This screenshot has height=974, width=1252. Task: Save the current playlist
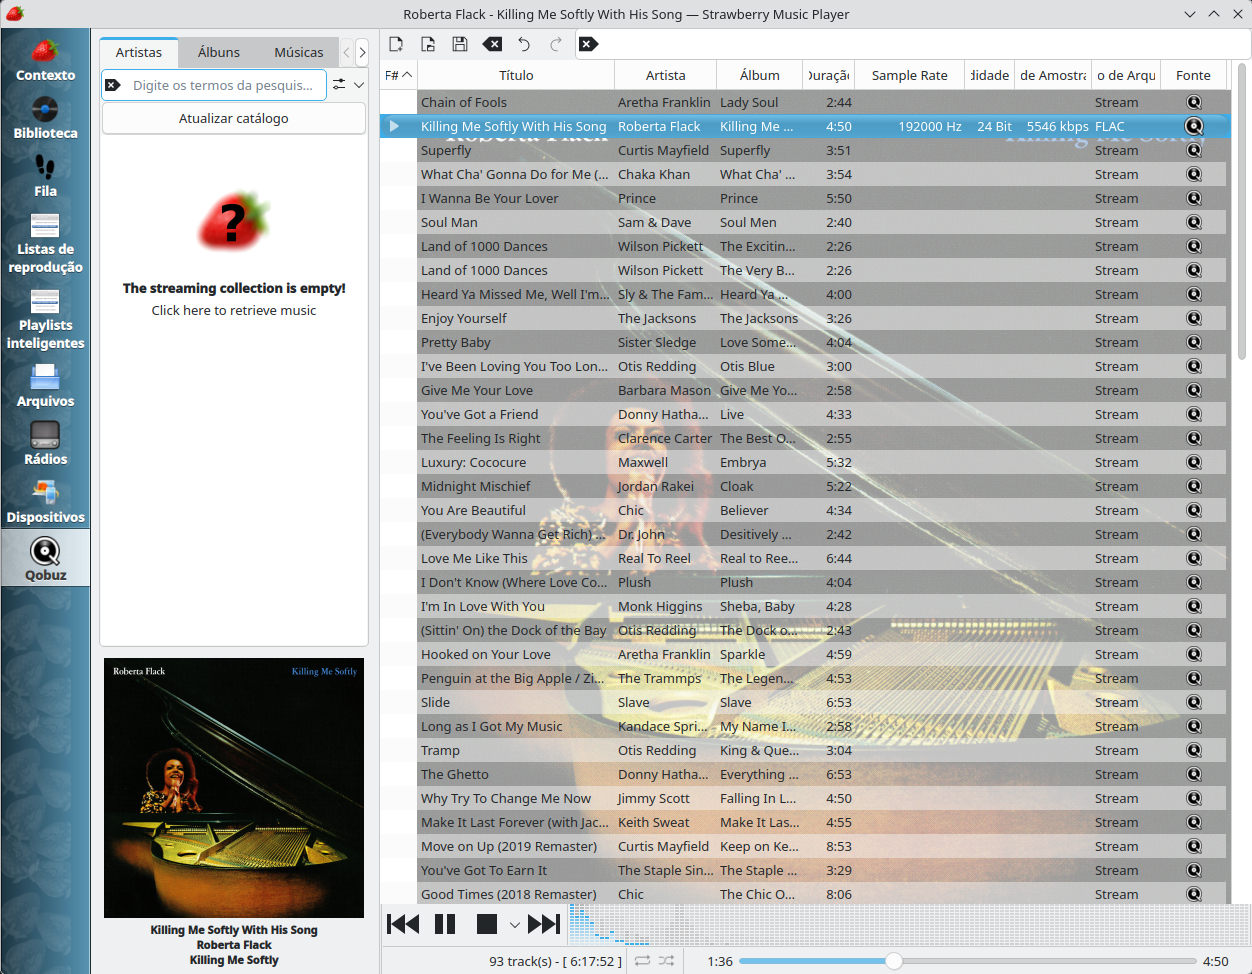pos(460,44)
